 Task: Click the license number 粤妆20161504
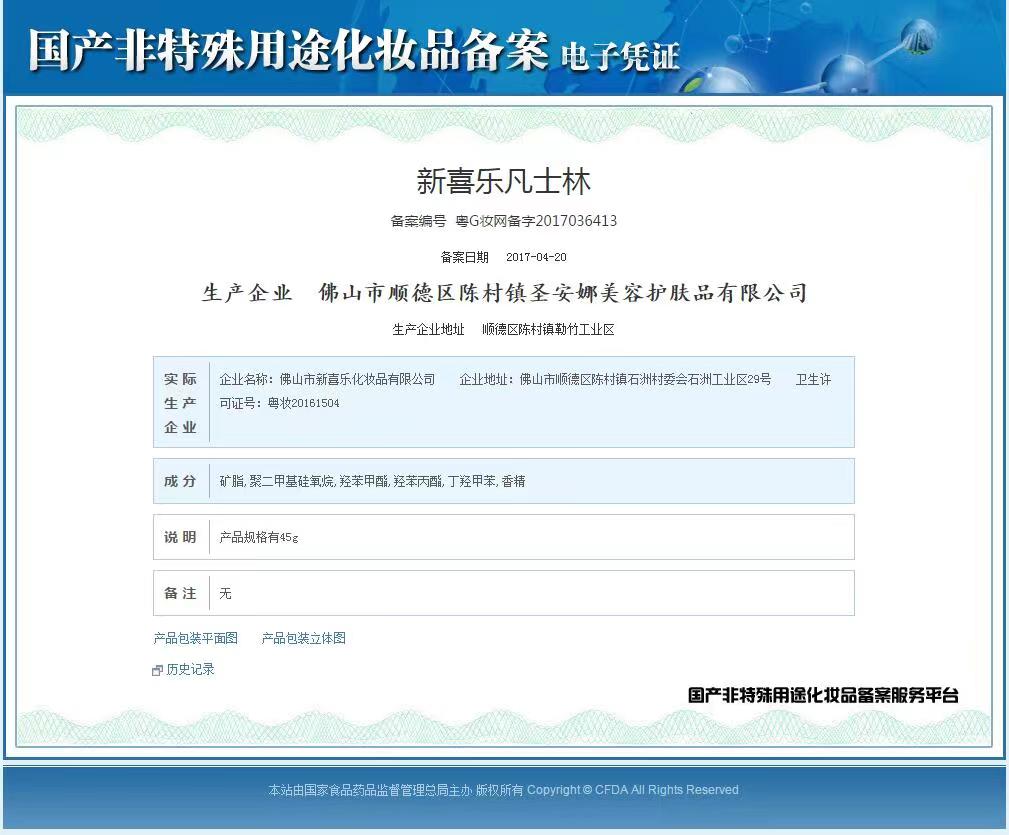point(303,403)
